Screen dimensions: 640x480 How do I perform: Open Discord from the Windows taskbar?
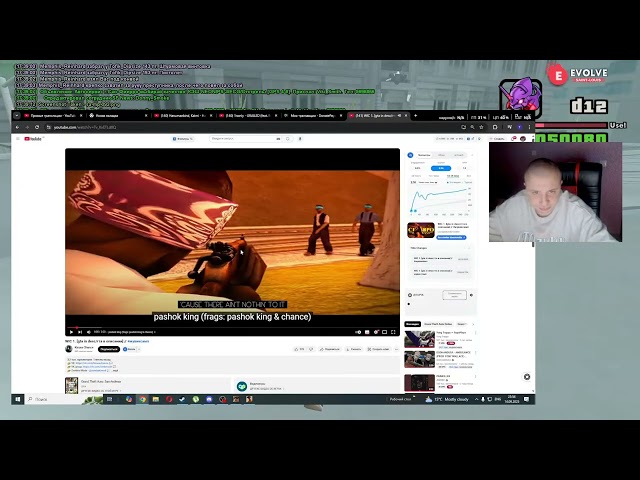pos(209,399)
